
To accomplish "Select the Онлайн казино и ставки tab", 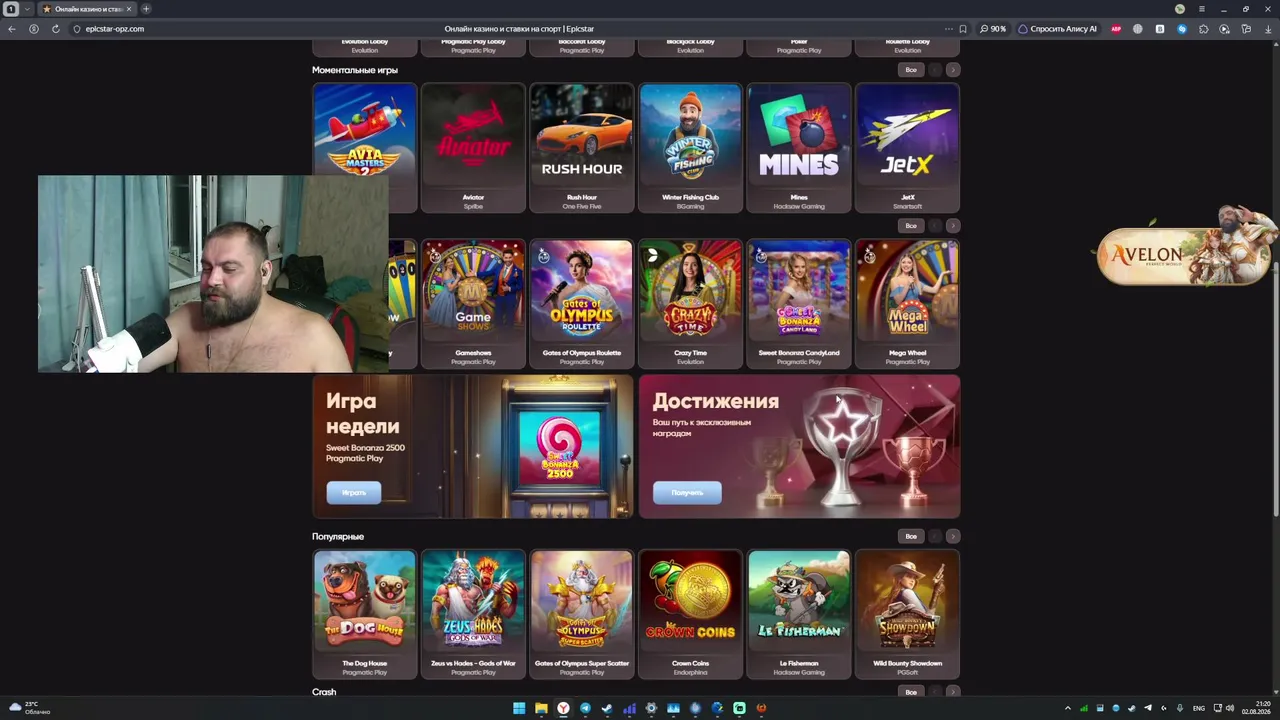I will pyautogui.click(x=87, y=9).
